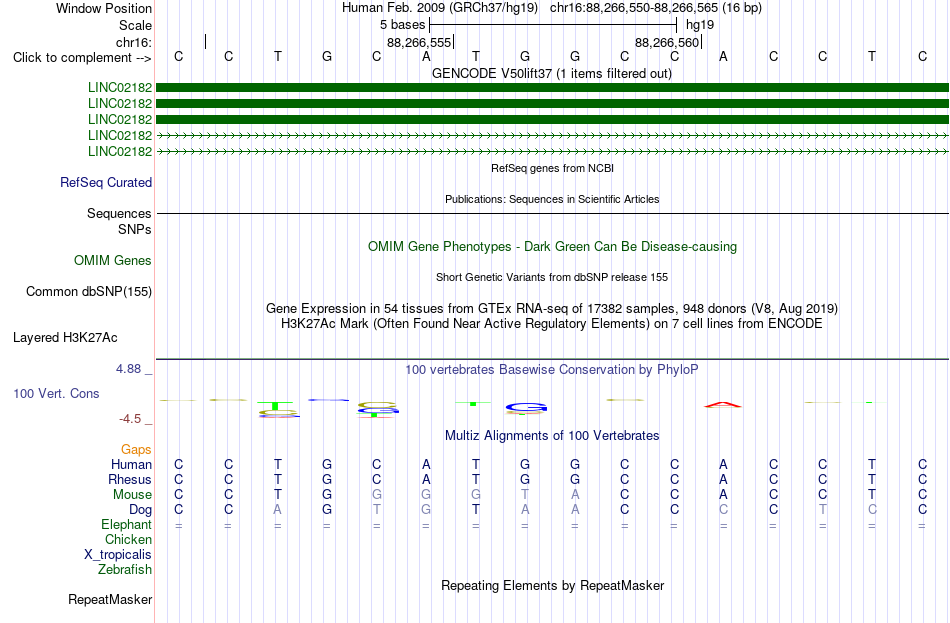Viewport: 950px width, 623px height.
Task: Open the OMIM Gene Phenotypes track title
Action: coord(552,247)
